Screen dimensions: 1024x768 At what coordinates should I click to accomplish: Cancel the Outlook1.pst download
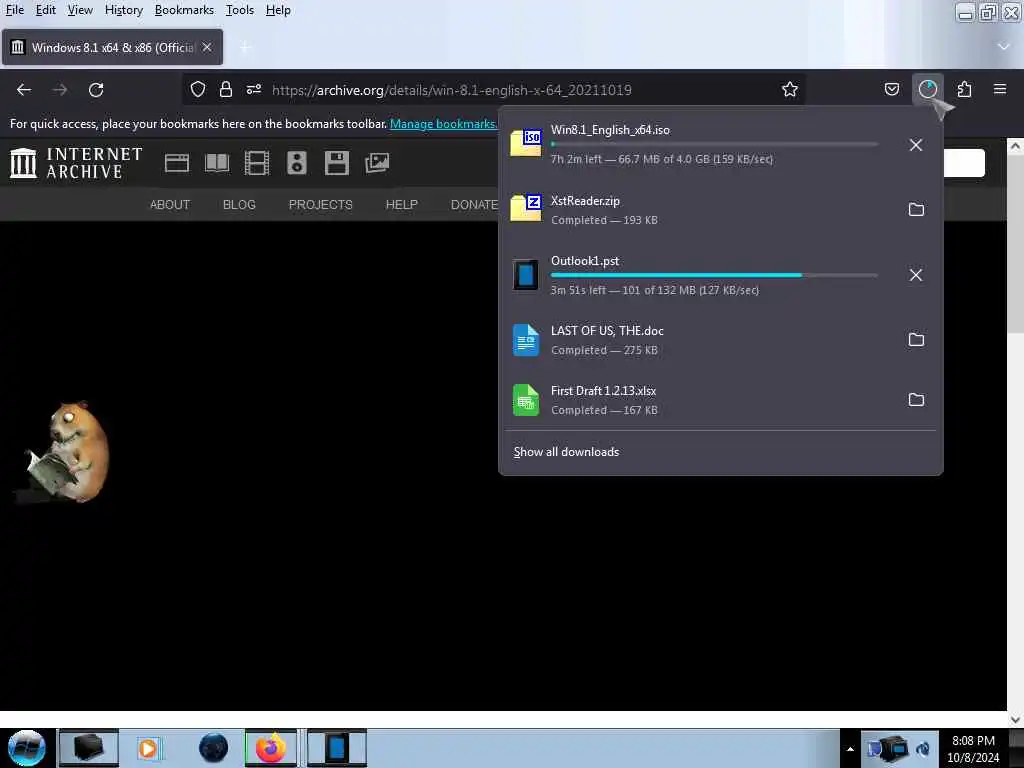pyautogui.click(x=916, y=275)
